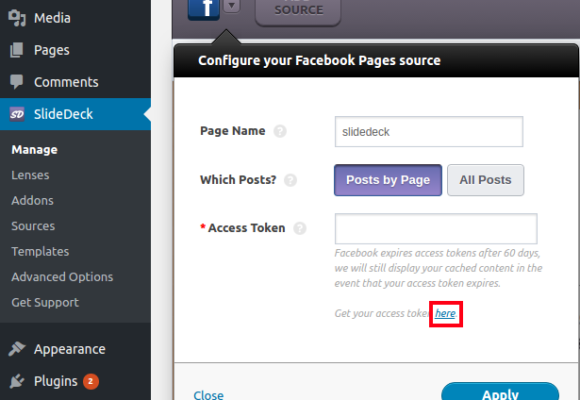Go to Advanced Options in SlideDeck menu
The height and width of the screenshot is (400, 580).
(x=62, y=277)
